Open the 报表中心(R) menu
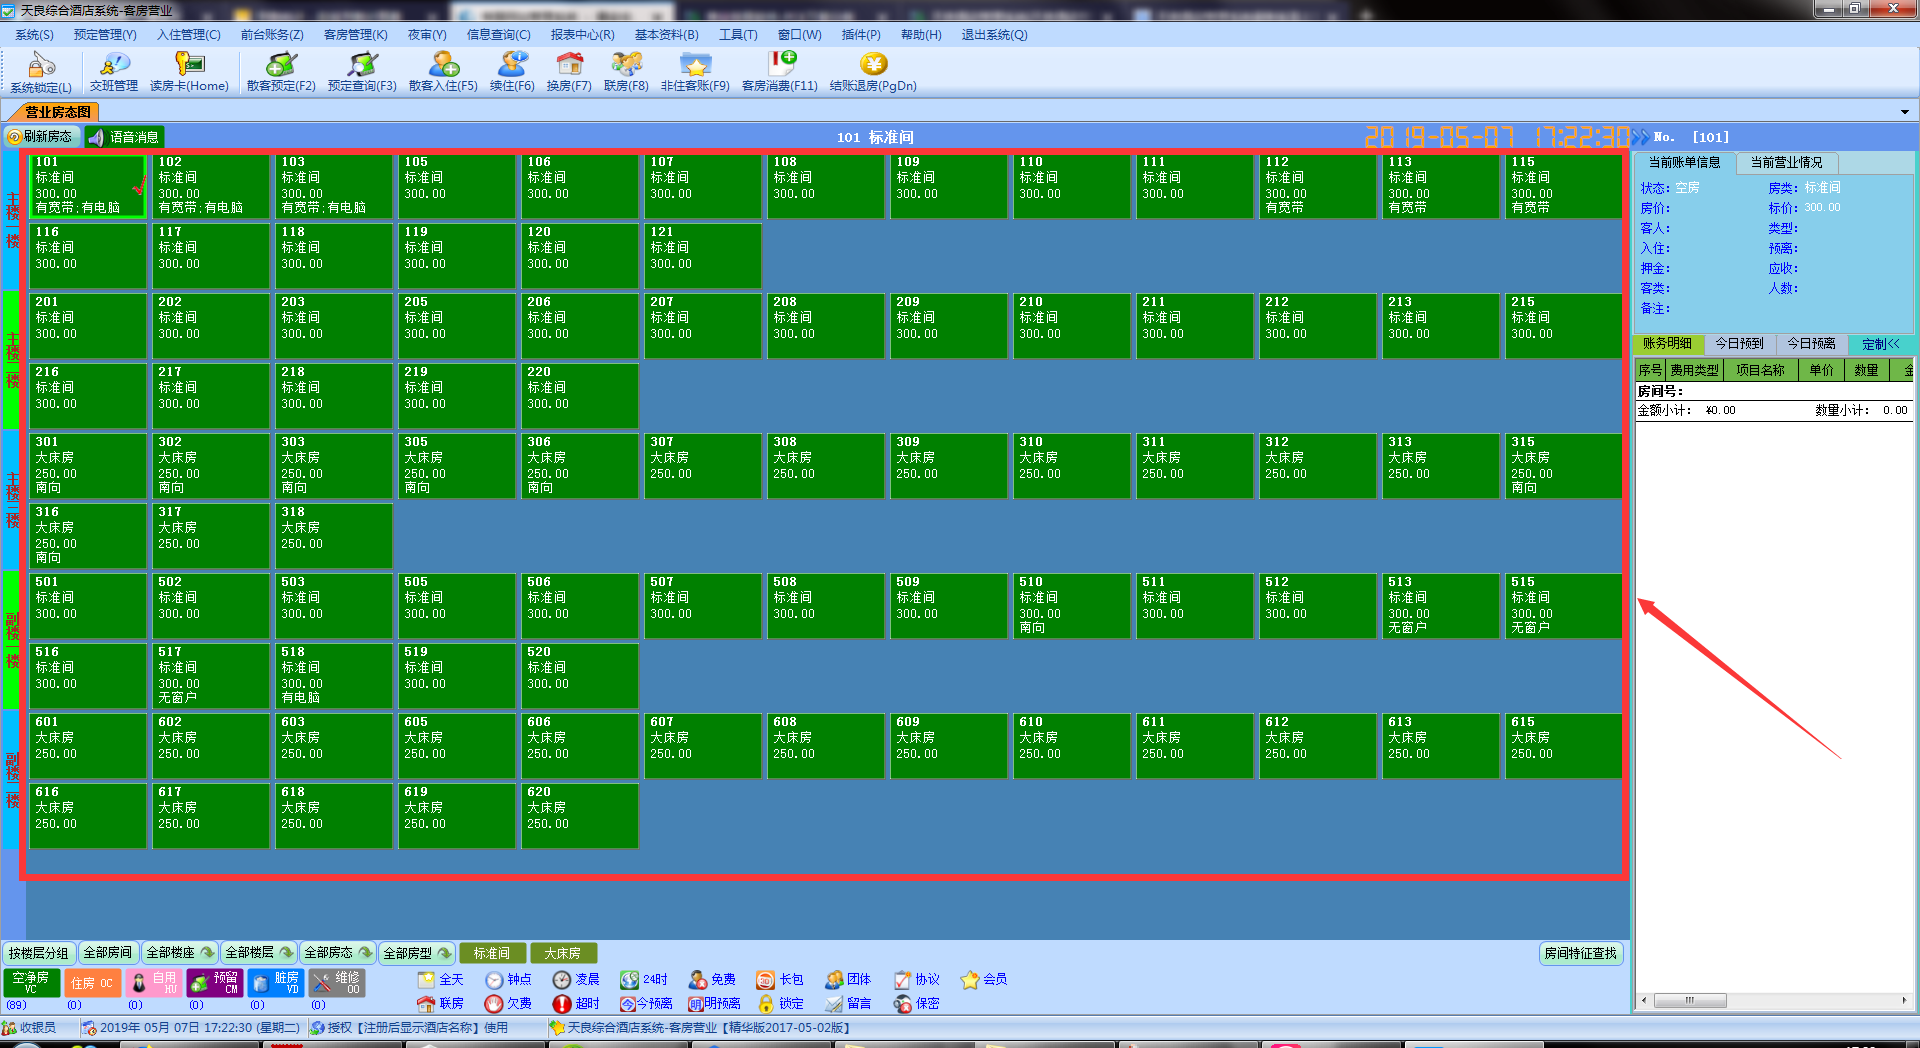 tap(582, 34)
